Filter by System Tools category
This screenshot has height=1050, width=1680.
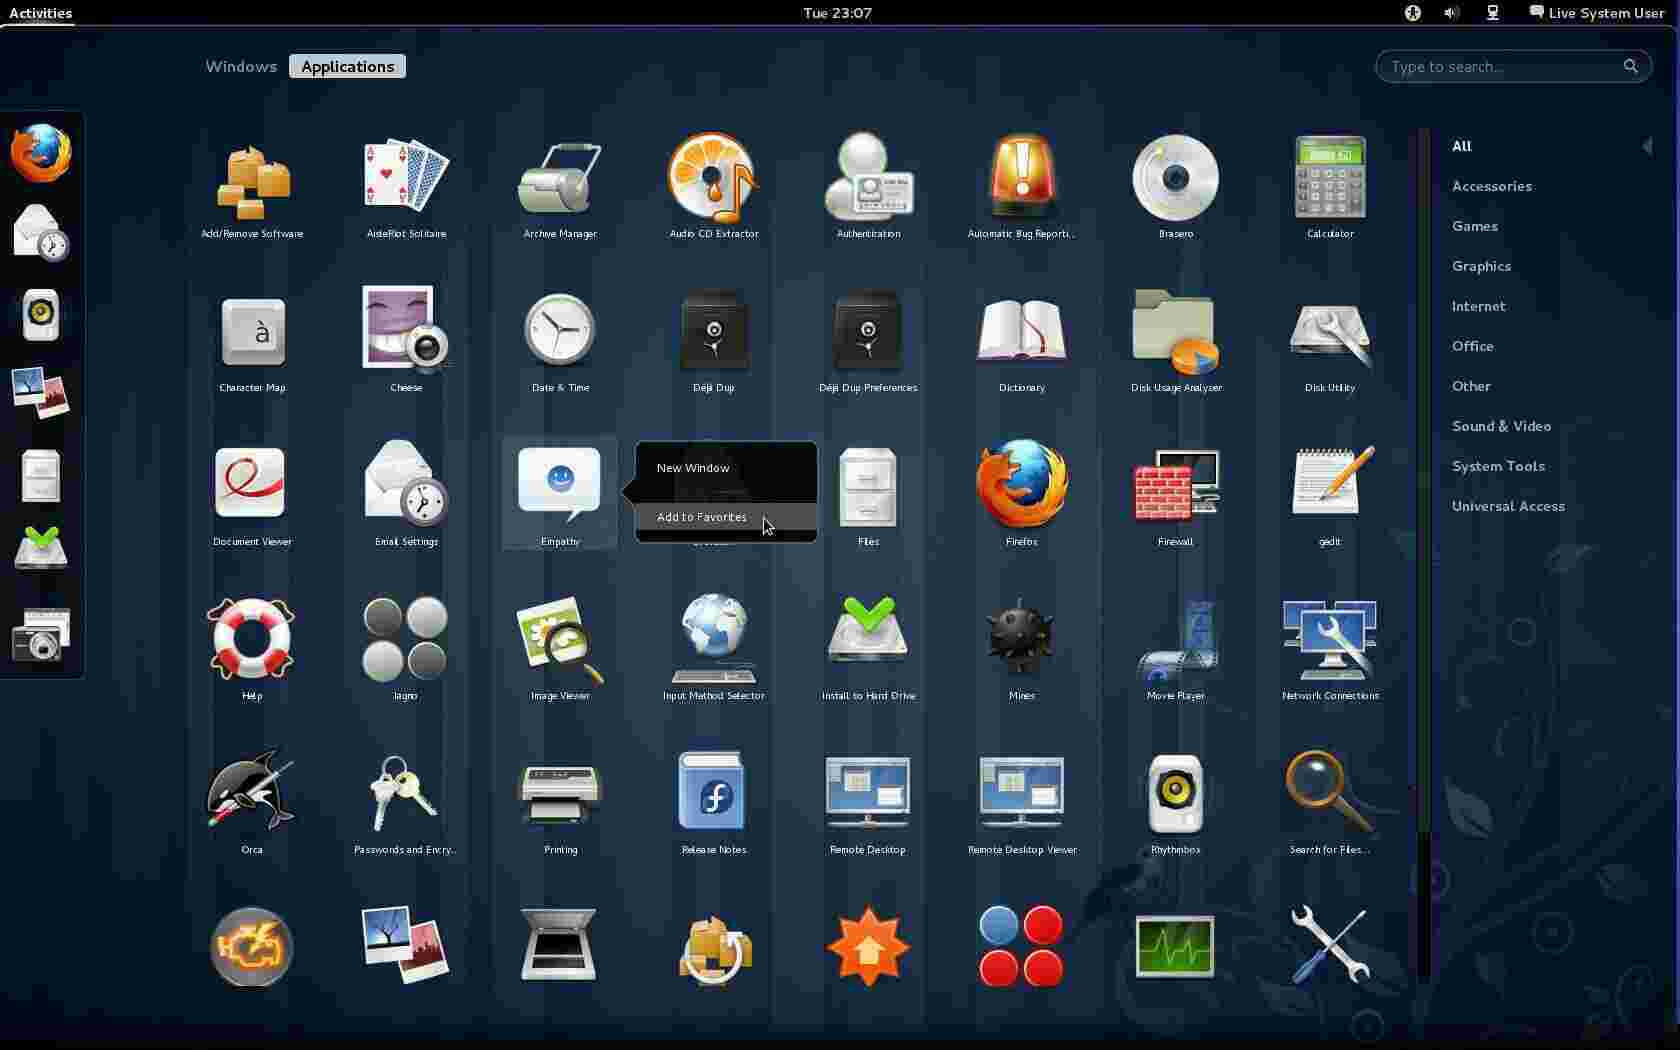tap(1497, 466)
